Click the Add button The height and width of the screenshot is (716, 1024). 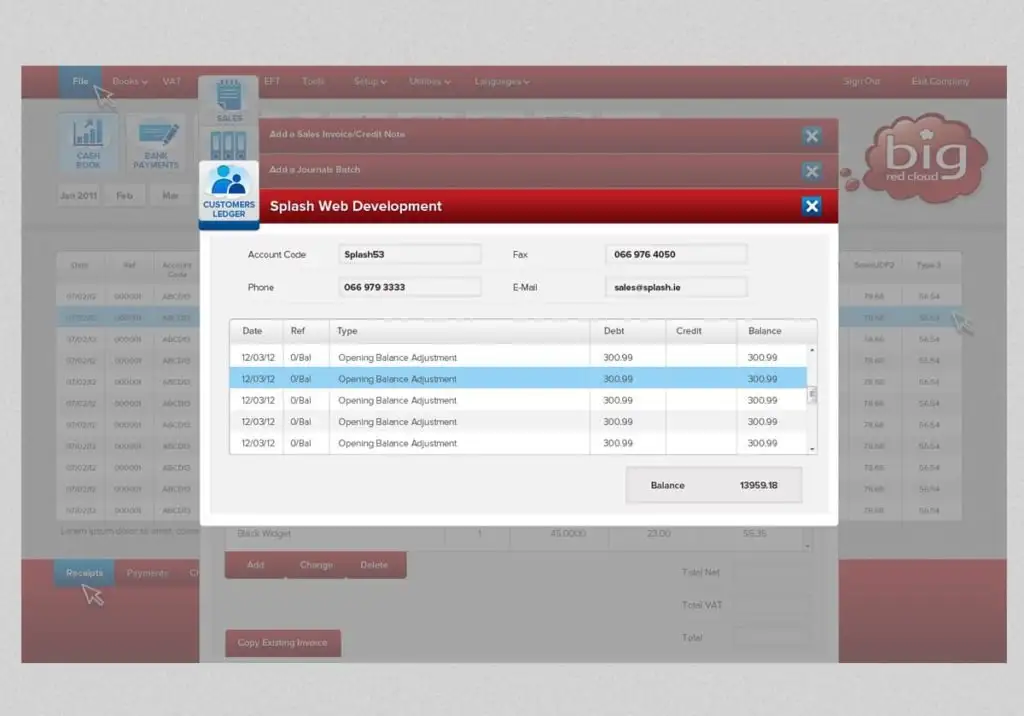pos(255,565)
